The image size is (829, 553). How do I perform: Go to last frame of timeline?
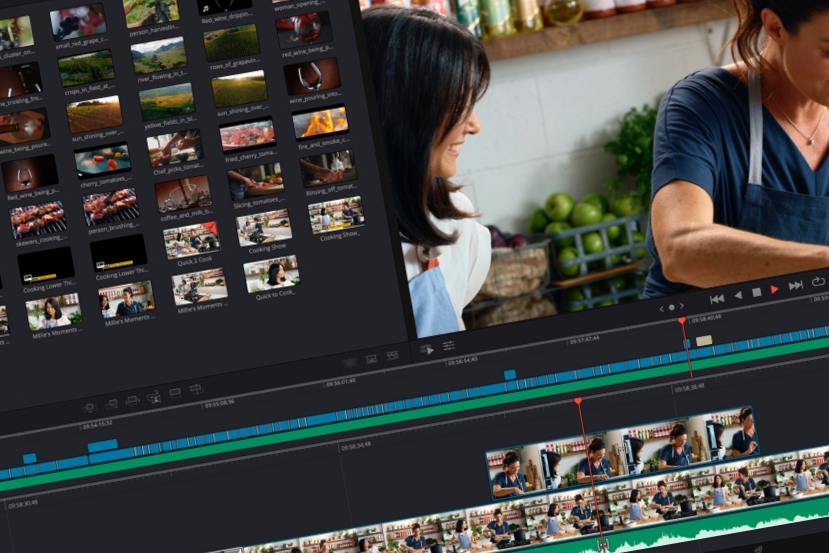tap(796, 285)
